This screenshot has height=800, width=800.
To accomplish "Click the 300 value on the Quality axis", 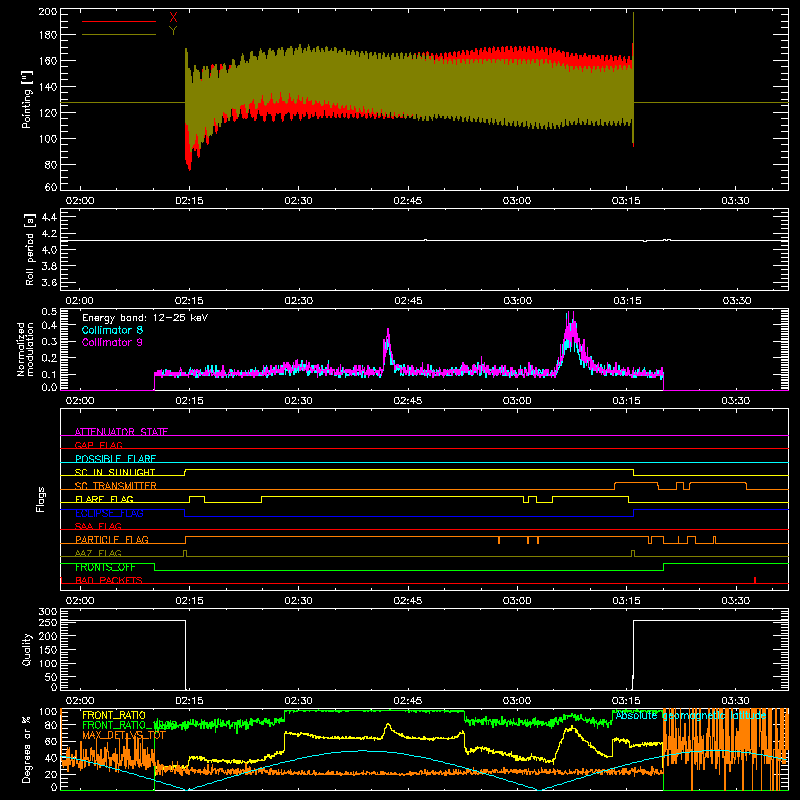I will (48, 611).
